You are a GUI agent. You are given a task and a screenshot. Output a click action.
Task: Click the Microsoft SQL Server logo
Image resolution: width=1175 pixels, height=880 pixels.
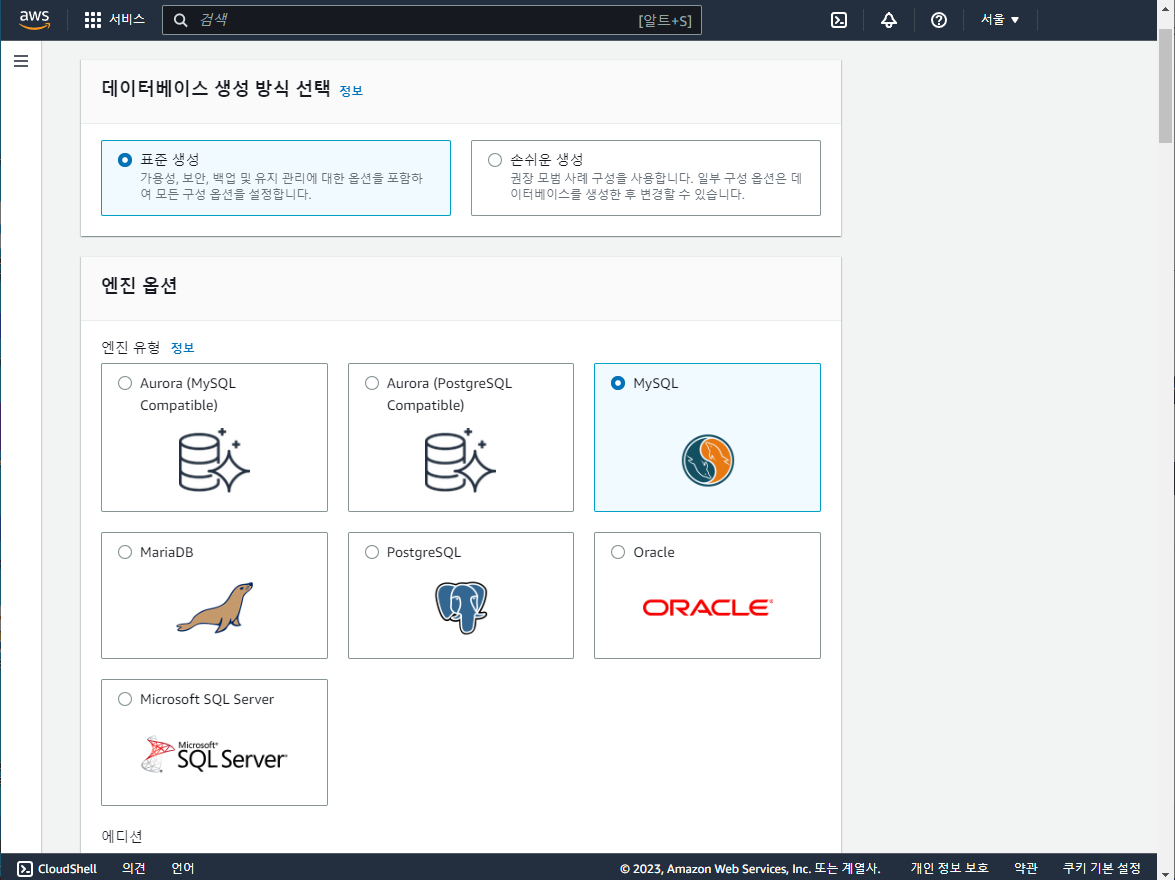click(214, 754)
